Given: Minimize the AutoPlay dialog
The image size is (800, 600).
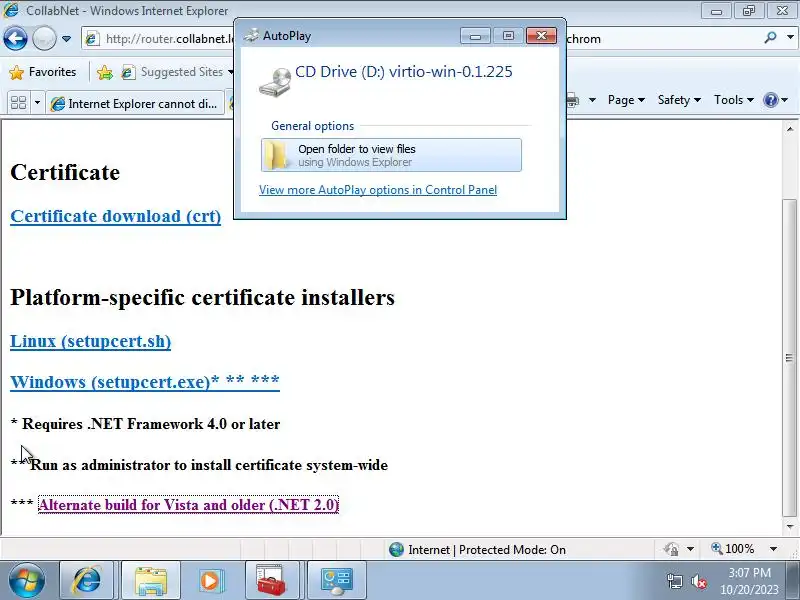Looking at the screenshot, I should pos(475,36).
